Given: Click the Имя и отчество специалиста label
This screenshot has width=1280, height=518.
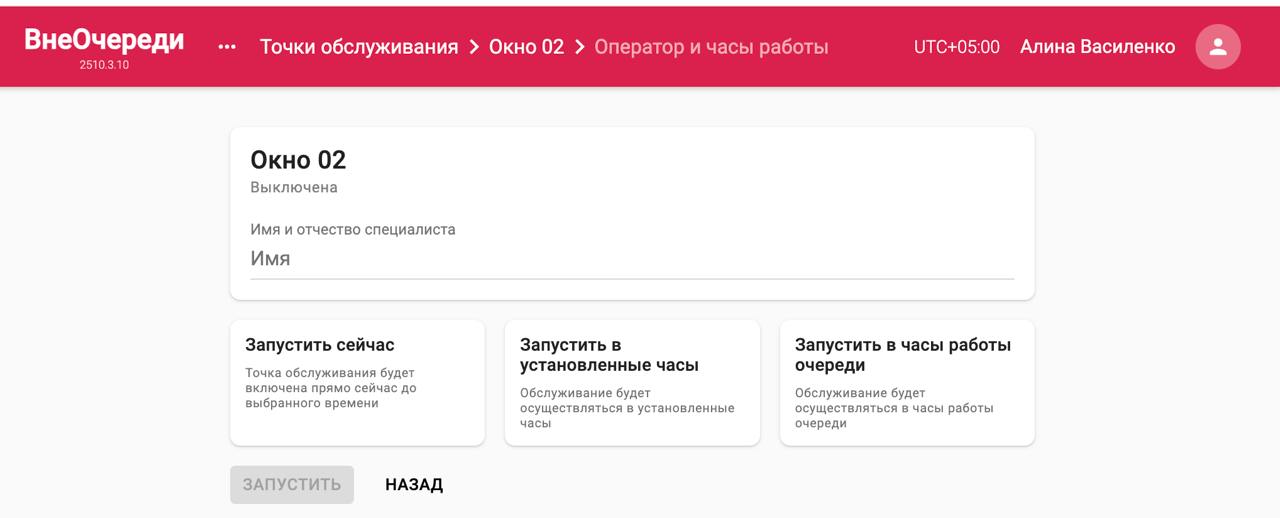Looking at the screenshot, I should (353, 229).
